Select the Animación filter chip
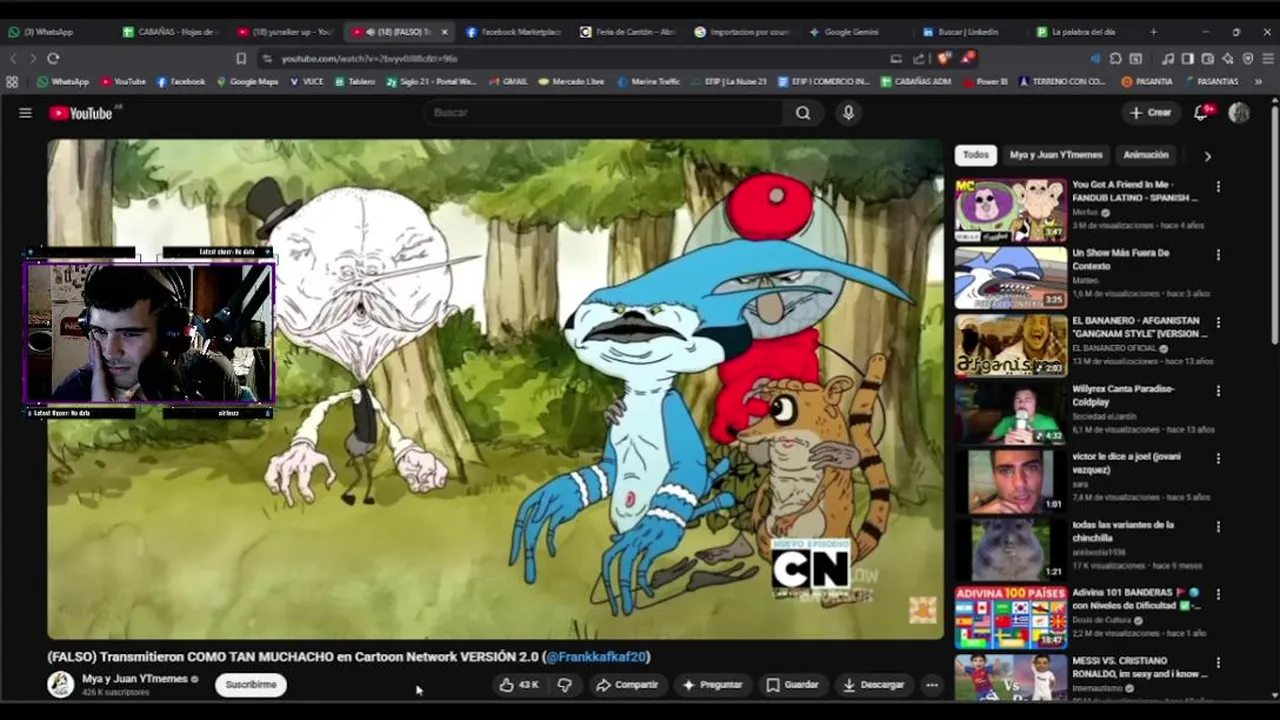The width and height of the screenshot is (1280, 720). [x=1146, y=155]
